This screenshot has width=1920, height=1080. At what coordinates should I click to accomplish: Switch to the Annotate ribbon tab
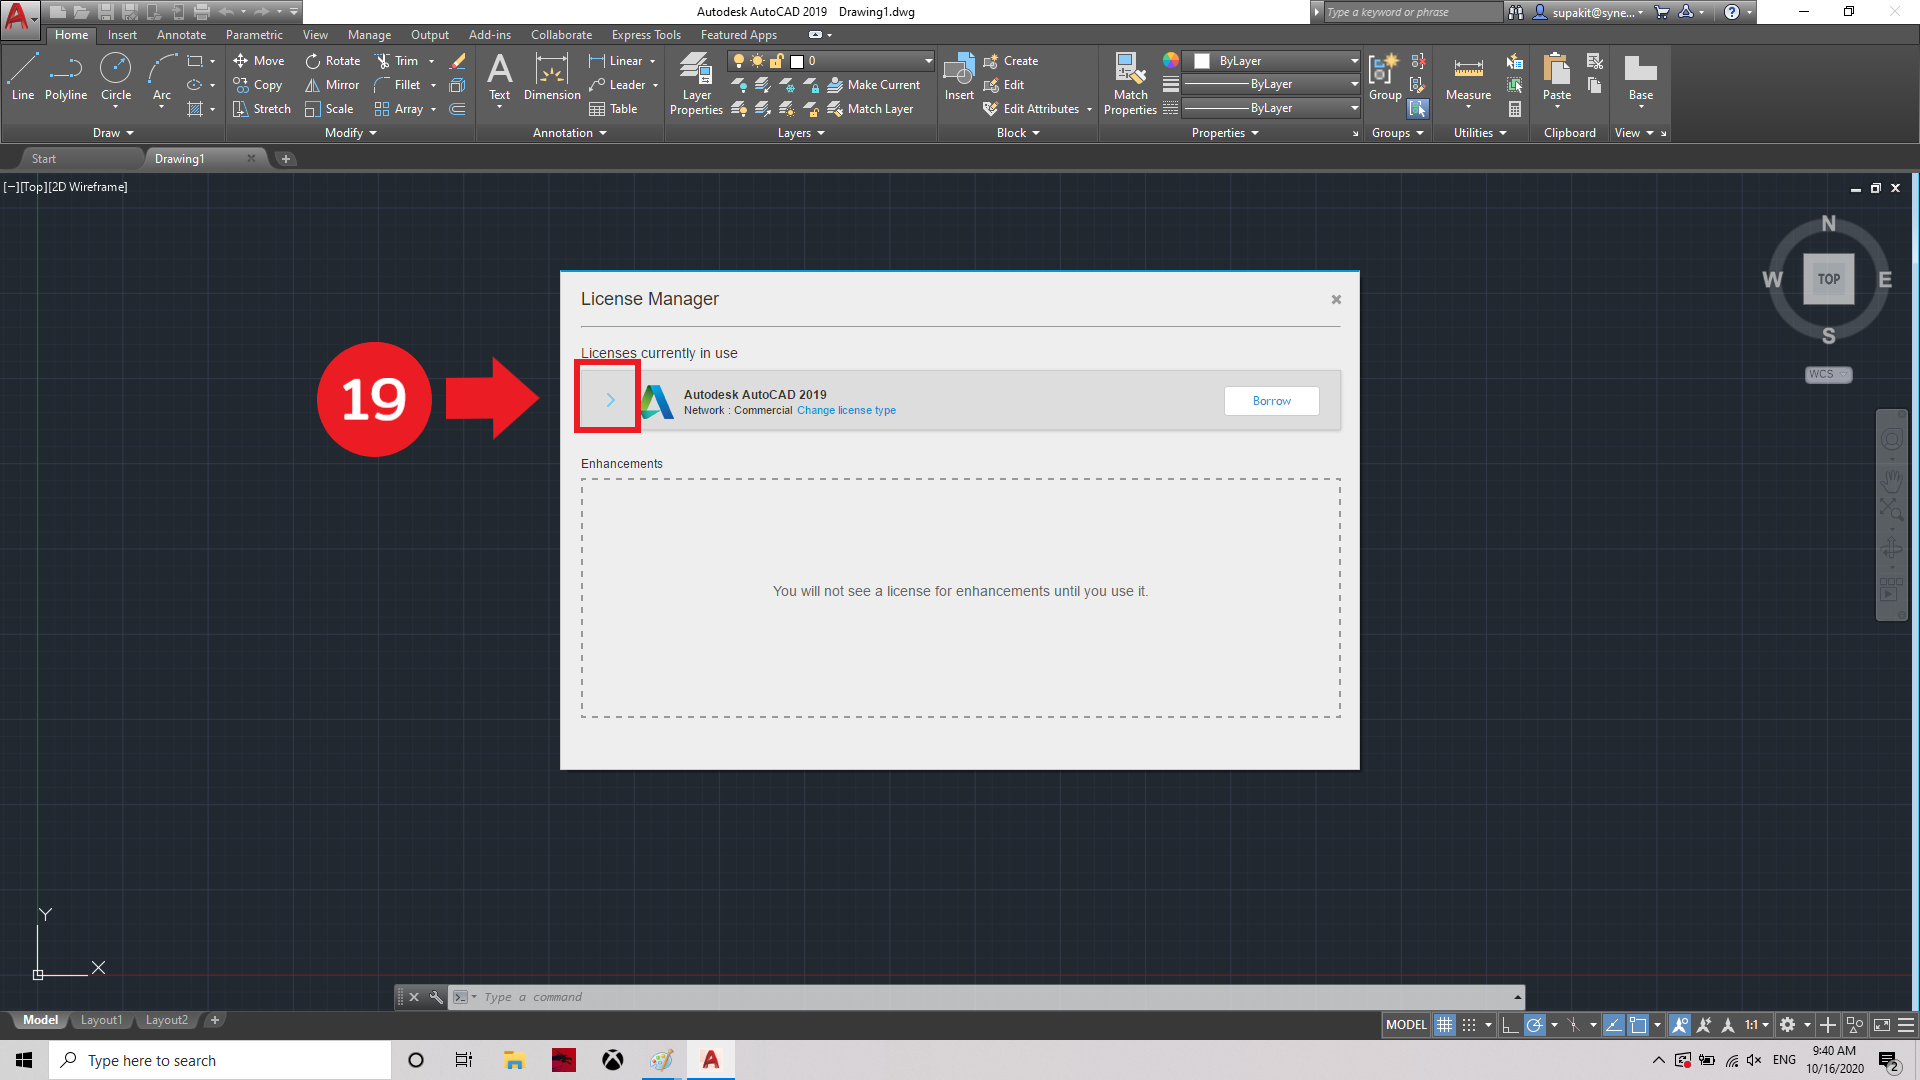[181, 35]
